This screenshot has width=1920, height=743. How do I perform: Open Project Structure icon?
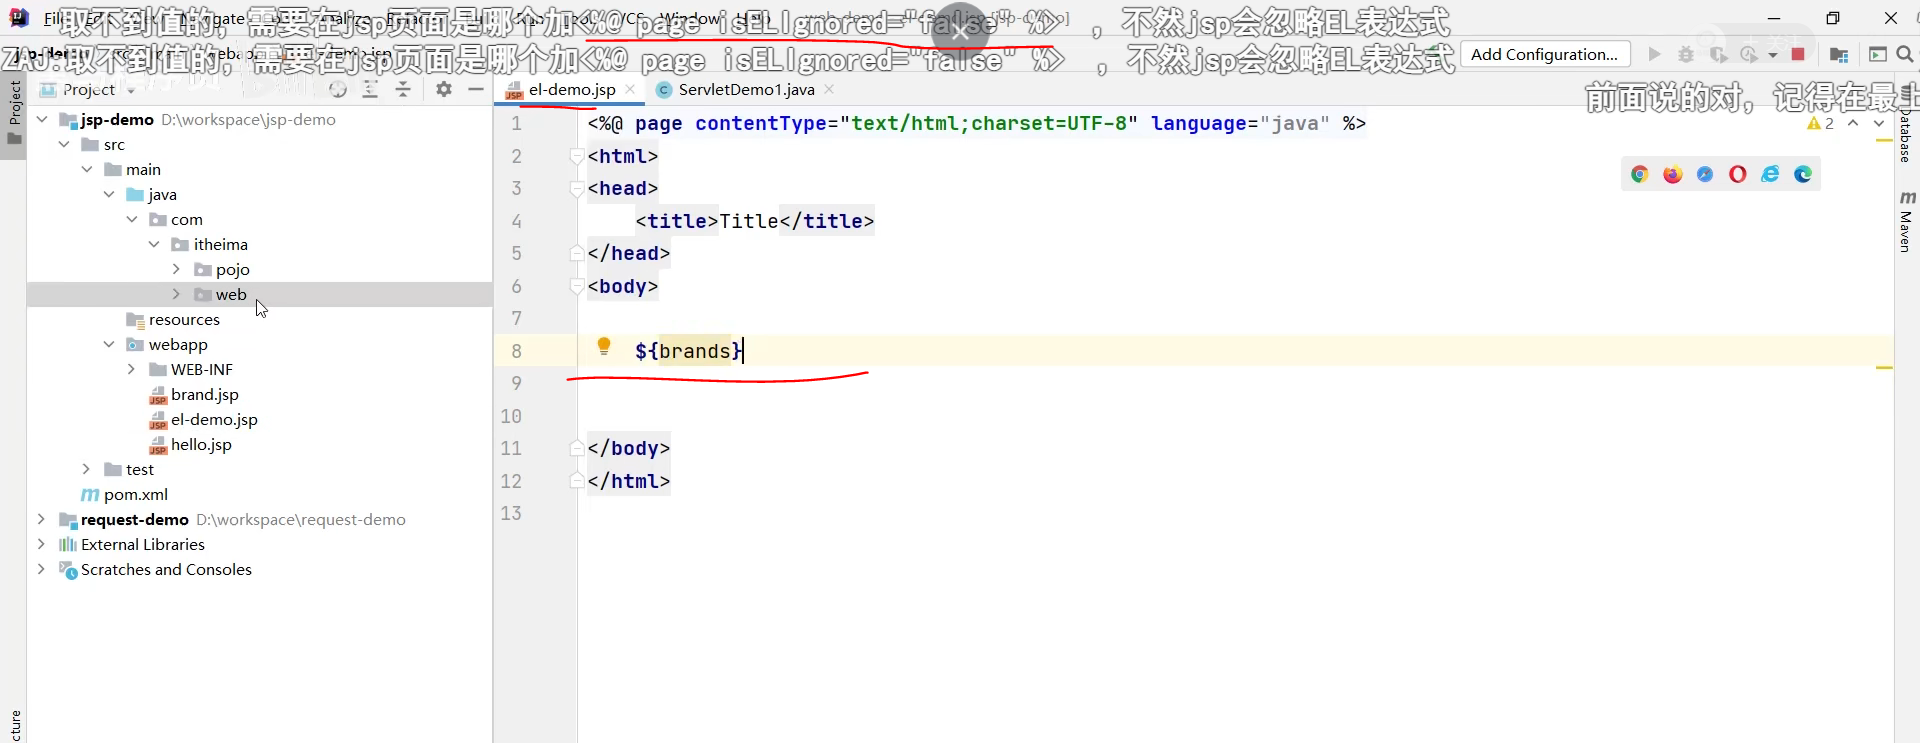1838,54
